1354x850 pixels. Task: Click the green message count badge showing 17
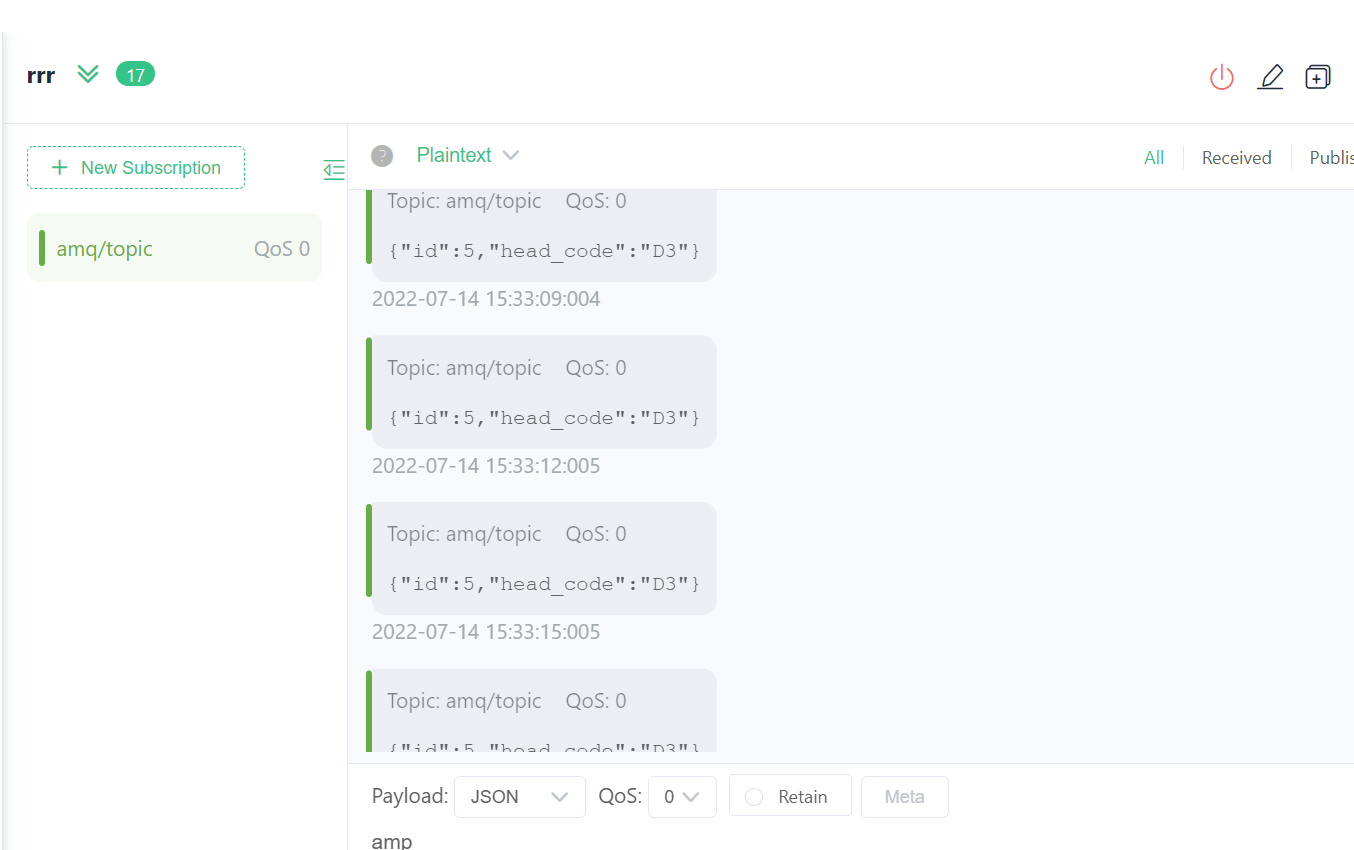[135, 73]
